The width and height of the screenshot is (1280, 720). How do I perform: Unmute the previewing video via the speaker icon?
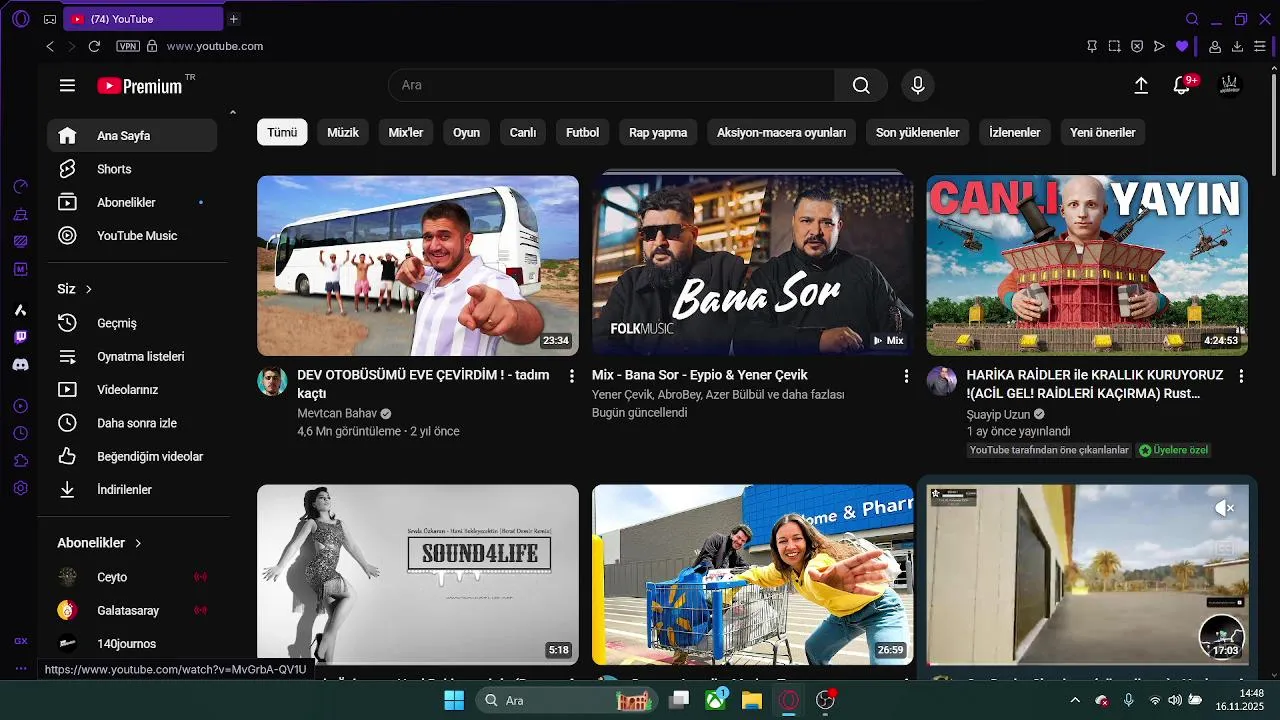point(1224,508)
